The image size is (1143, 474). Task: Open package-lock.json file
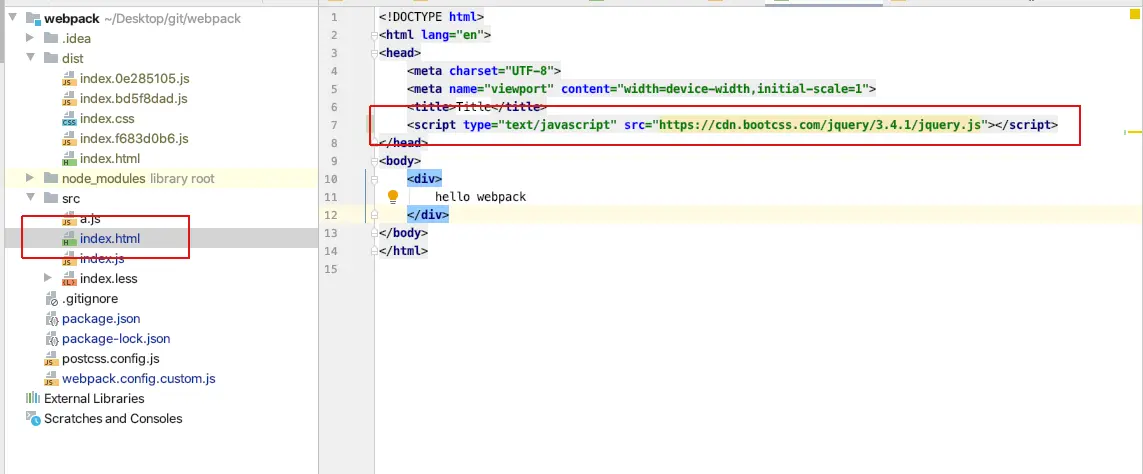coord(116,338)
